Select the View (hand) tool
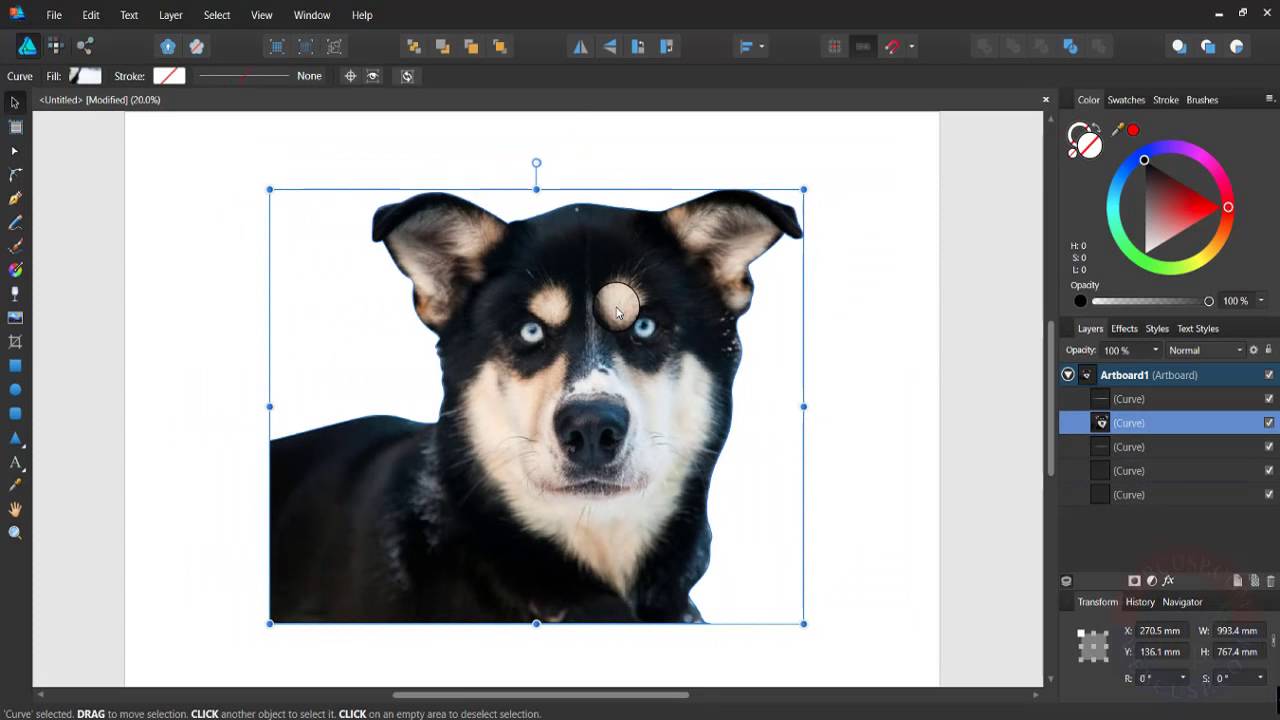 point(15,509)
